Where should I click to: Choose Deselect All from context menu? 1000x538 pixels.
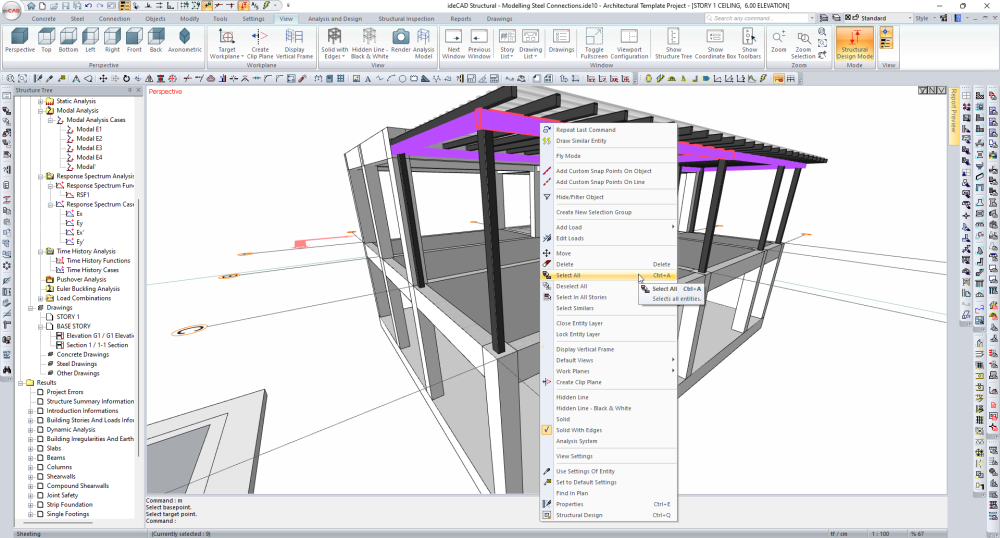click(x=572, y=286)
